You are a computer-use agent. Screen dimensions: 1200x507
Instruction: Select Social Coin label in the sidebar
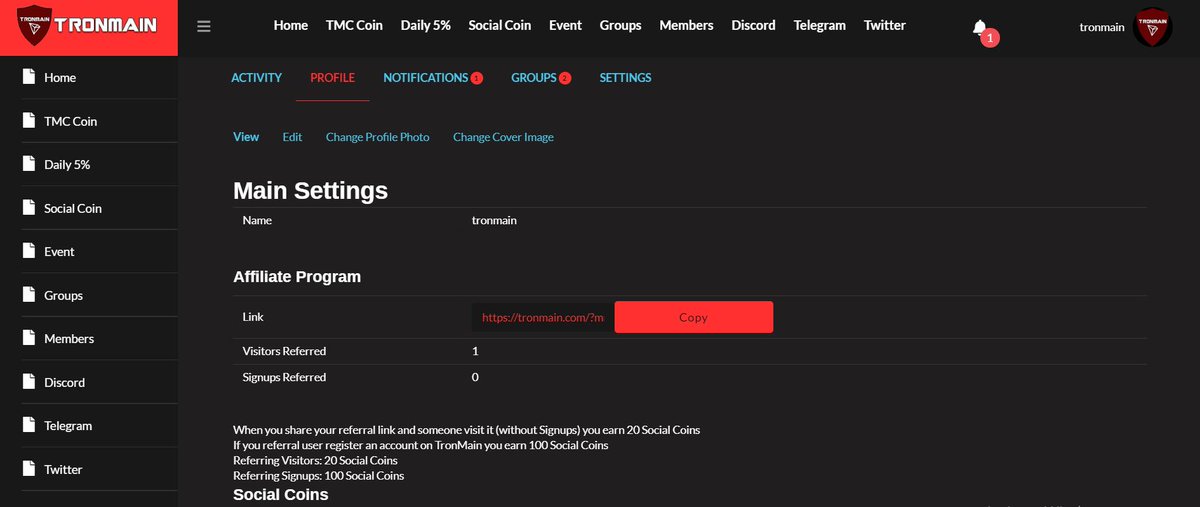tap(73, 208)
